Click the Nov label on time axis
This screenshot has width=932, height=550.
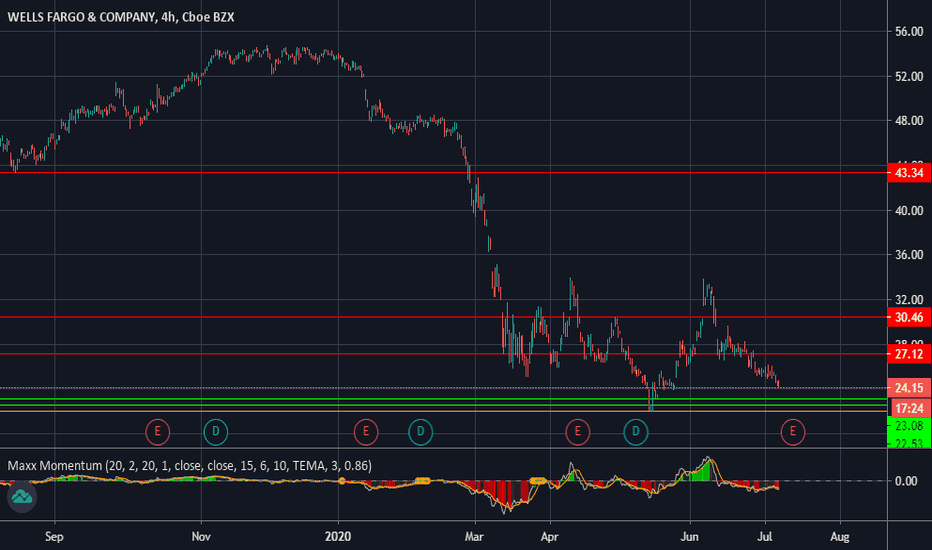(x=201, y=536)
